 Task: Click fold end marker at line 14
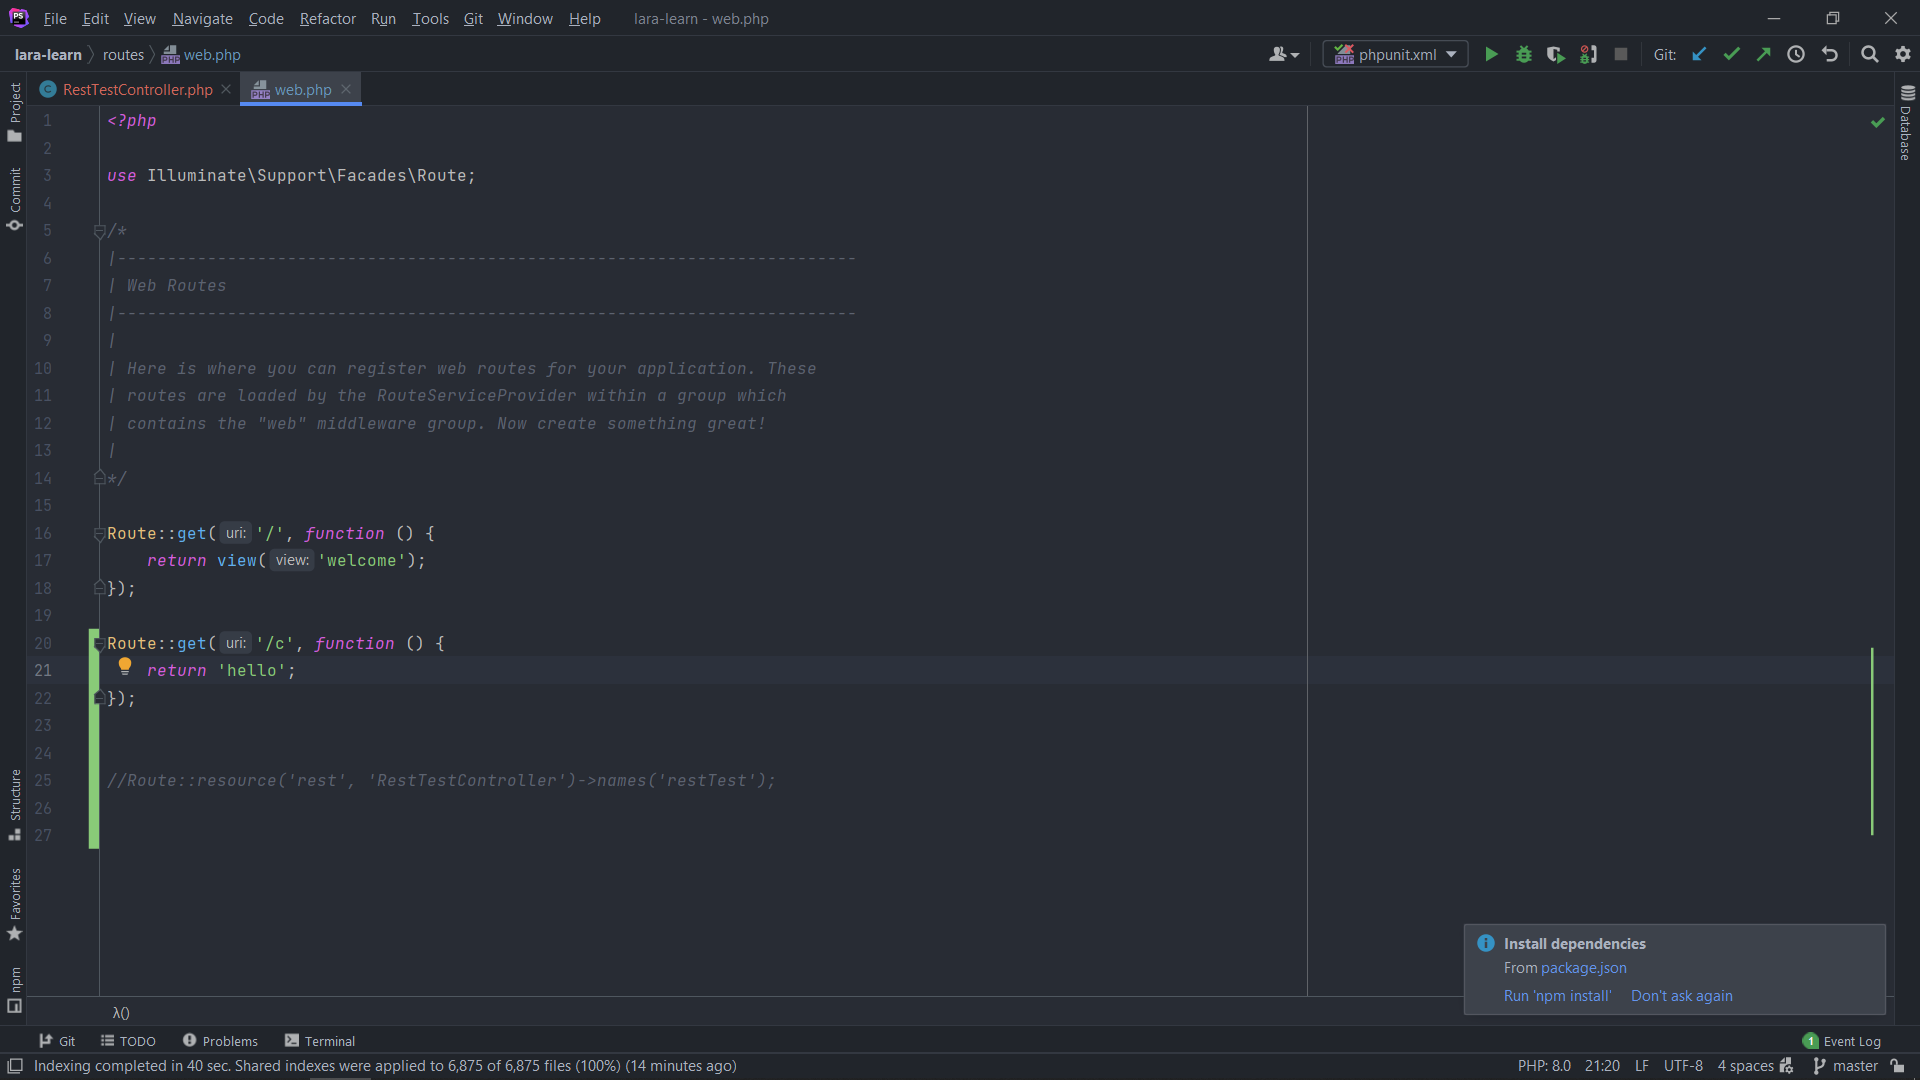tap(99, 478)
